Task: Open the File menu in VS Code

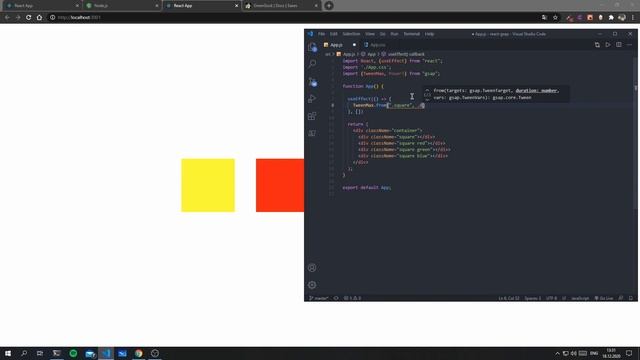Action: pyautogui.click(x=322, y=34)
